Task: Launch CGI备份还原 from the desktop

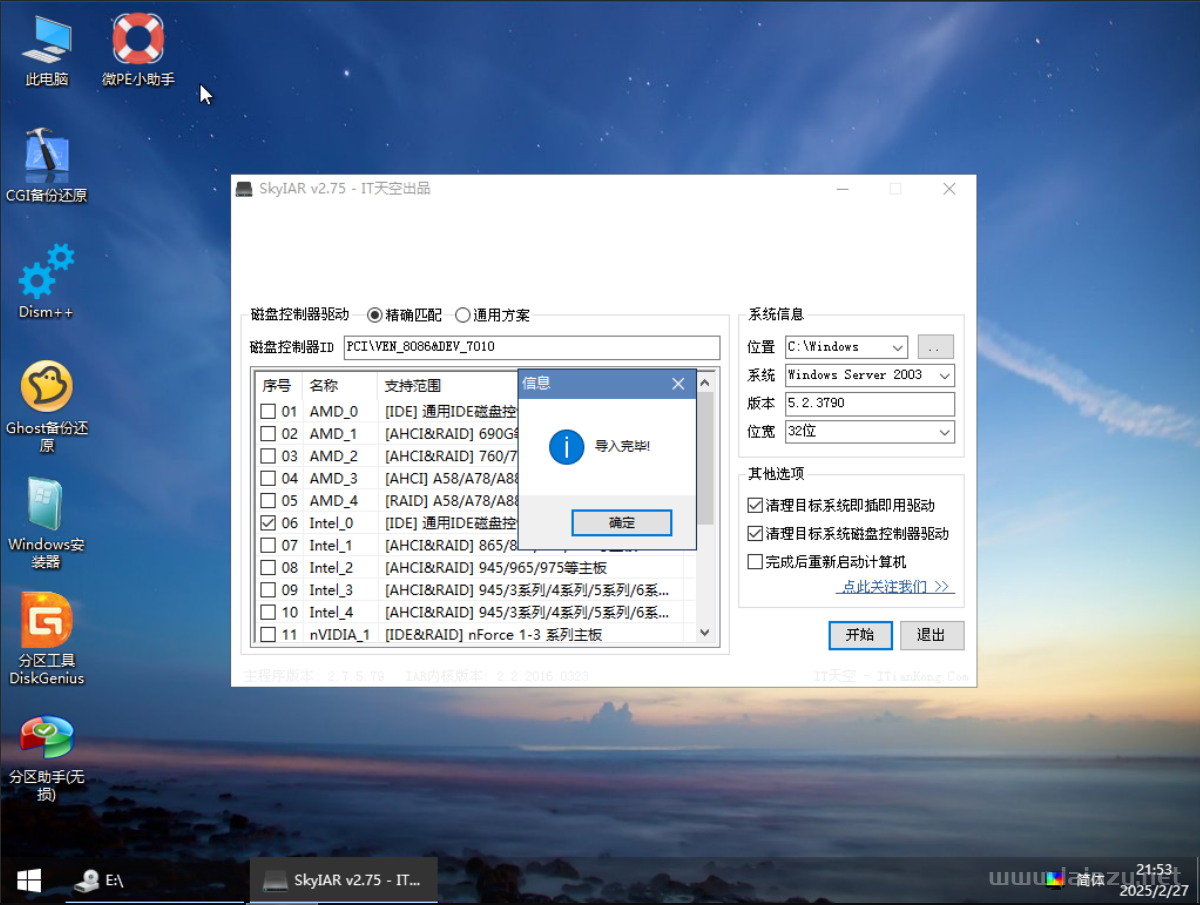Action: pyautogui.click(x=46, y=165)
